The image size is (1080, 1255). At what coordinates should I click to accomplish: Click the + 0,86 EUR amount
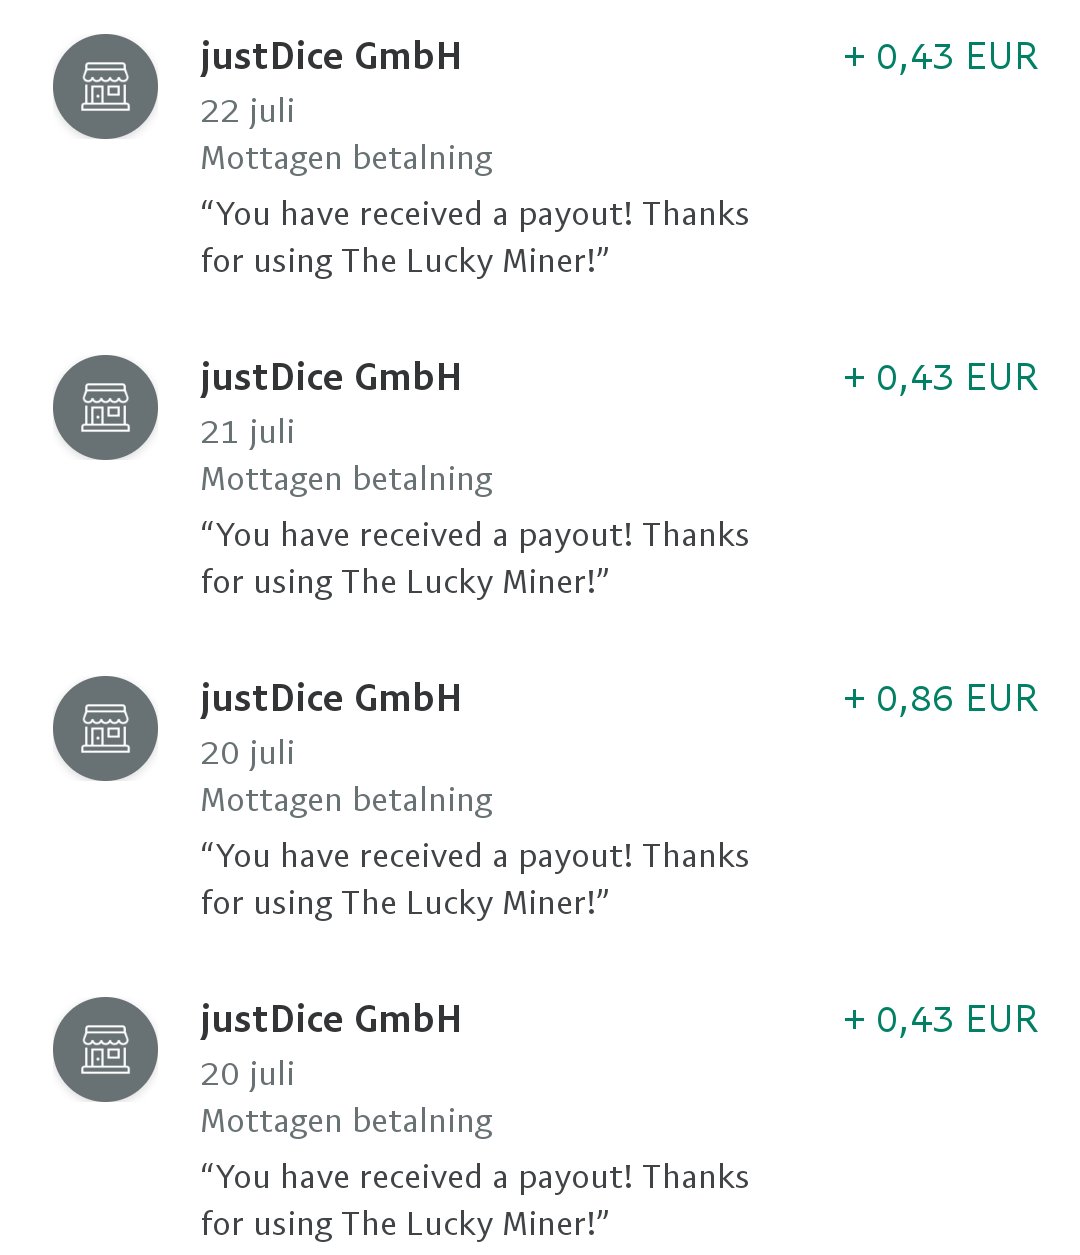pyautogui.click(x=940, y=699)
